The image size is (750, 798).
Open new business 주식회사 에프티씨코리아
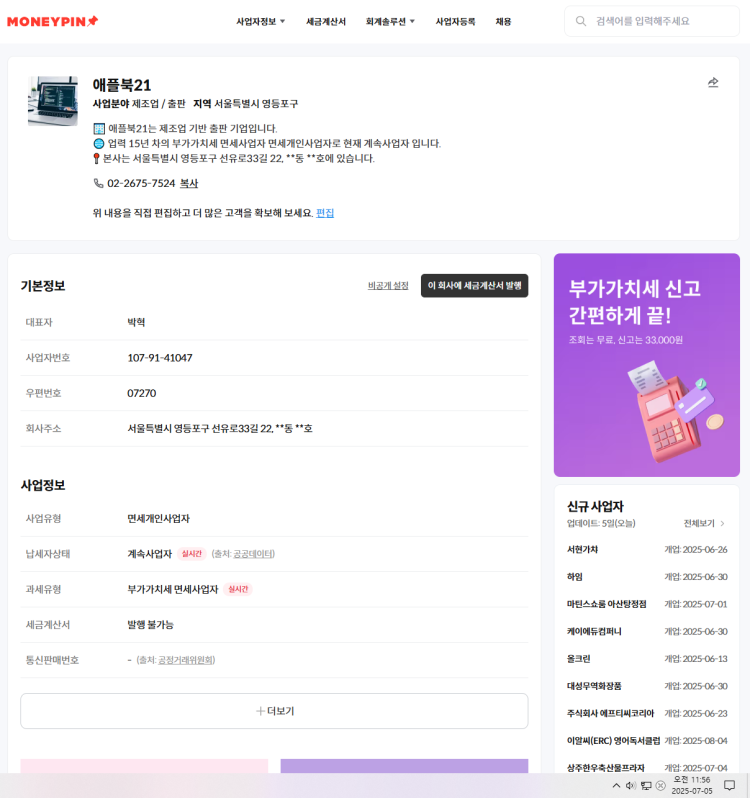[611, 714]
